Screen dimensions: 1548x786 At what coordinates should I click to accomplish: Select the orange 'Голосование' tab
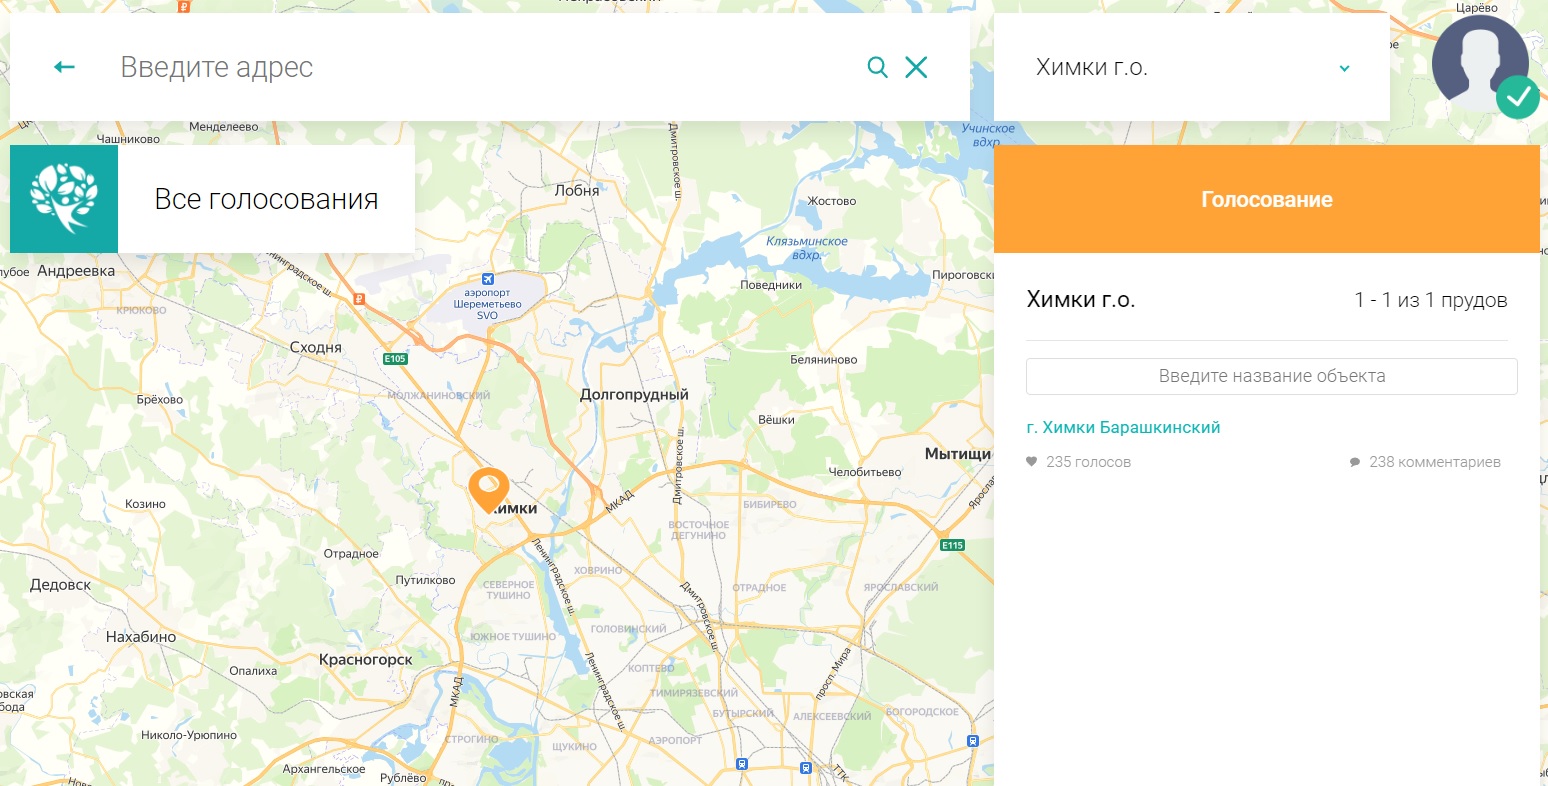(x=1267, y=199)
